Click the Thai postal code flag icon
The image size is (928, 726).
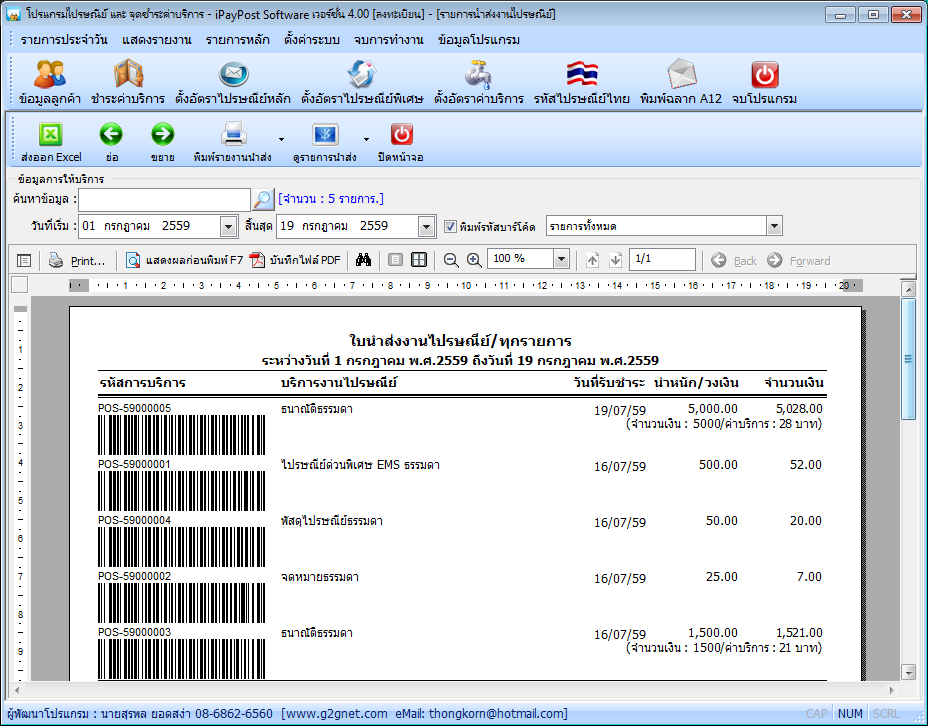[x=581, y=75]
